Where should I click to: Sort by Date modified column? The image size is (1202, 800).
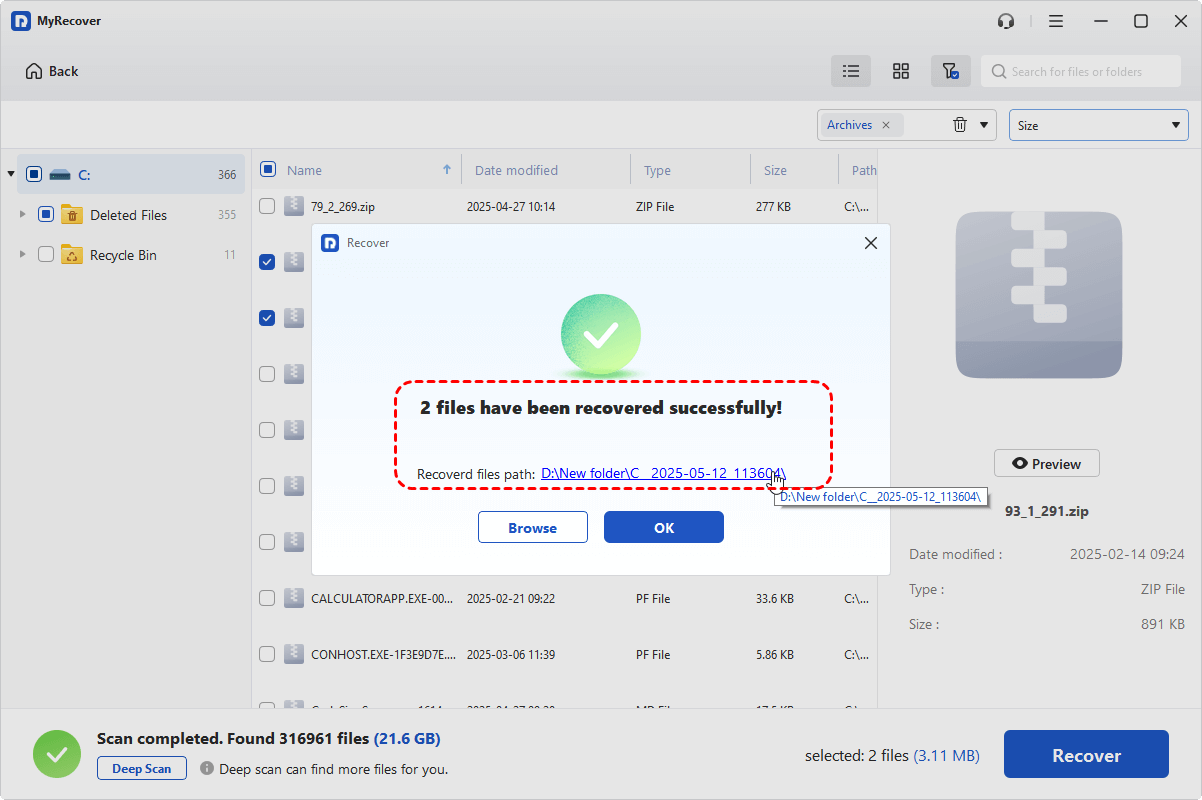point(516,170)
